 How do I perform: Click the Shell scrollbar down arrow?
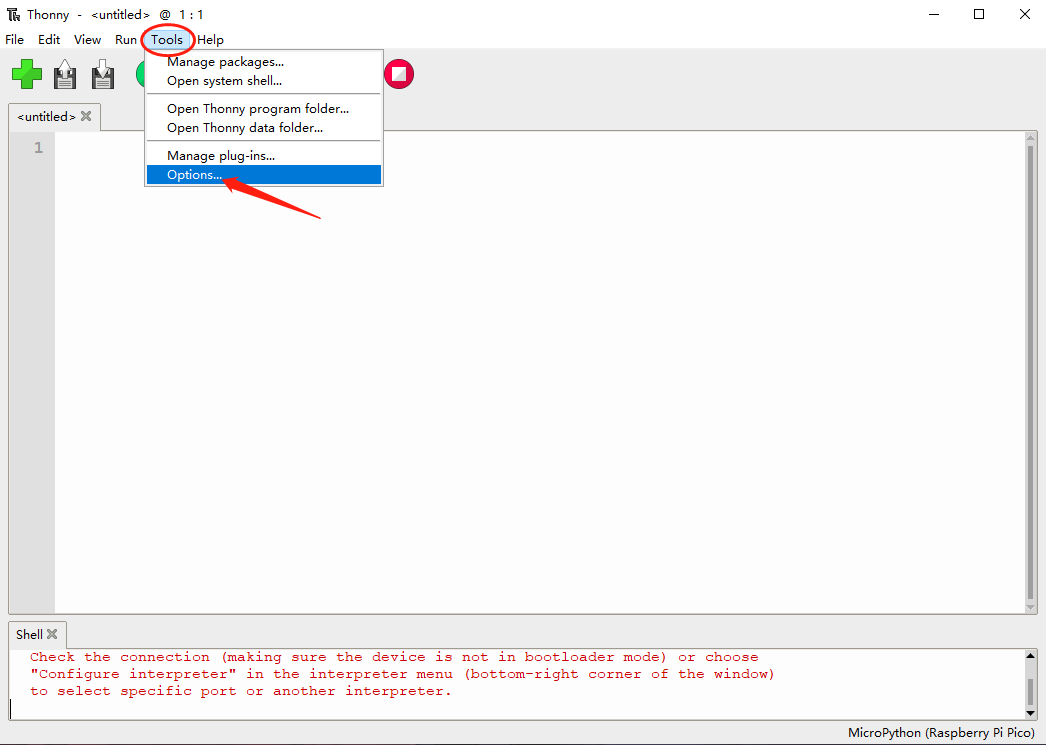pos(1030,713)
